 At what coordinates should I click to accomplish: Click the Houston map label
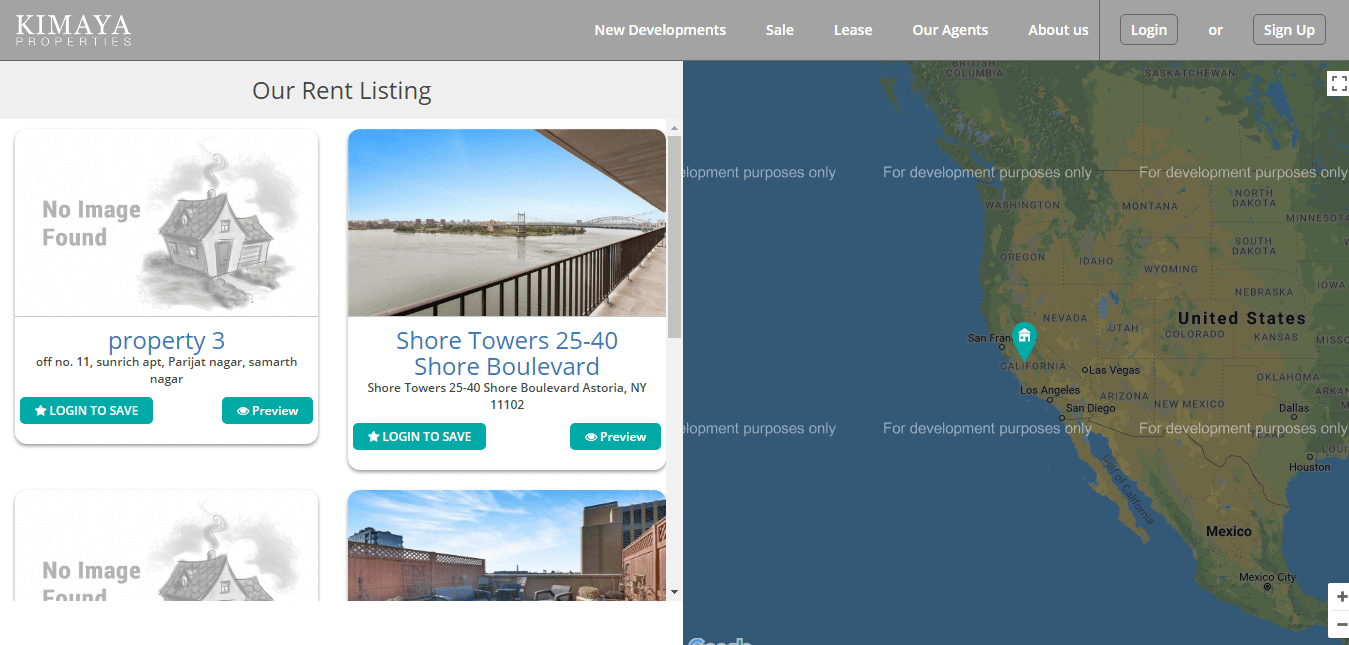point(1310,466)
